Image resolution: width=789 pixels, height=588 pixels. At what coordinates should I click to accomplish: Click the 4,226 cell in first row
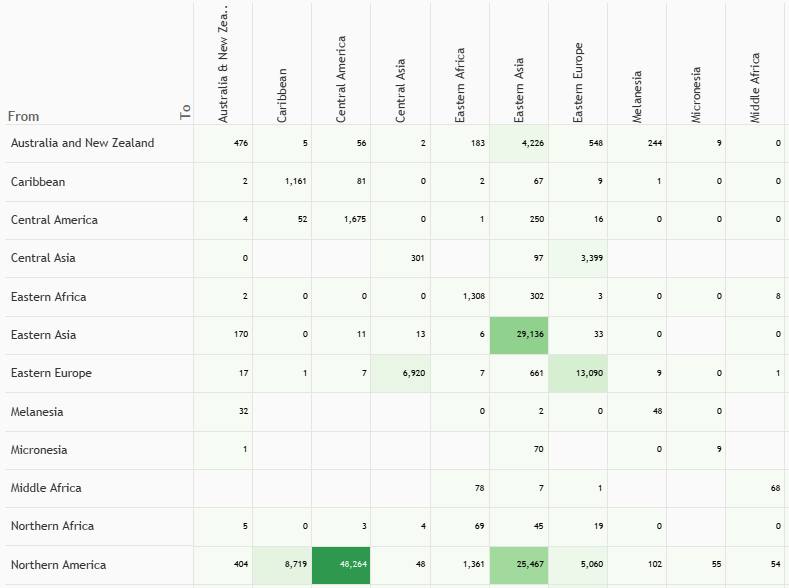point(518,143)
